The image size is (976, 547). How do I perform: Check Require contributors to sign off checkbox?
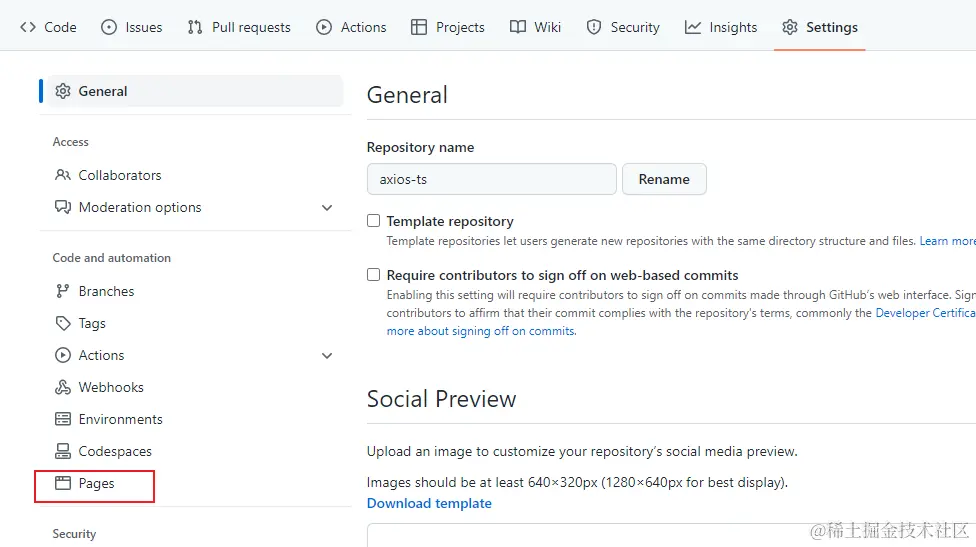coord(373,274)
